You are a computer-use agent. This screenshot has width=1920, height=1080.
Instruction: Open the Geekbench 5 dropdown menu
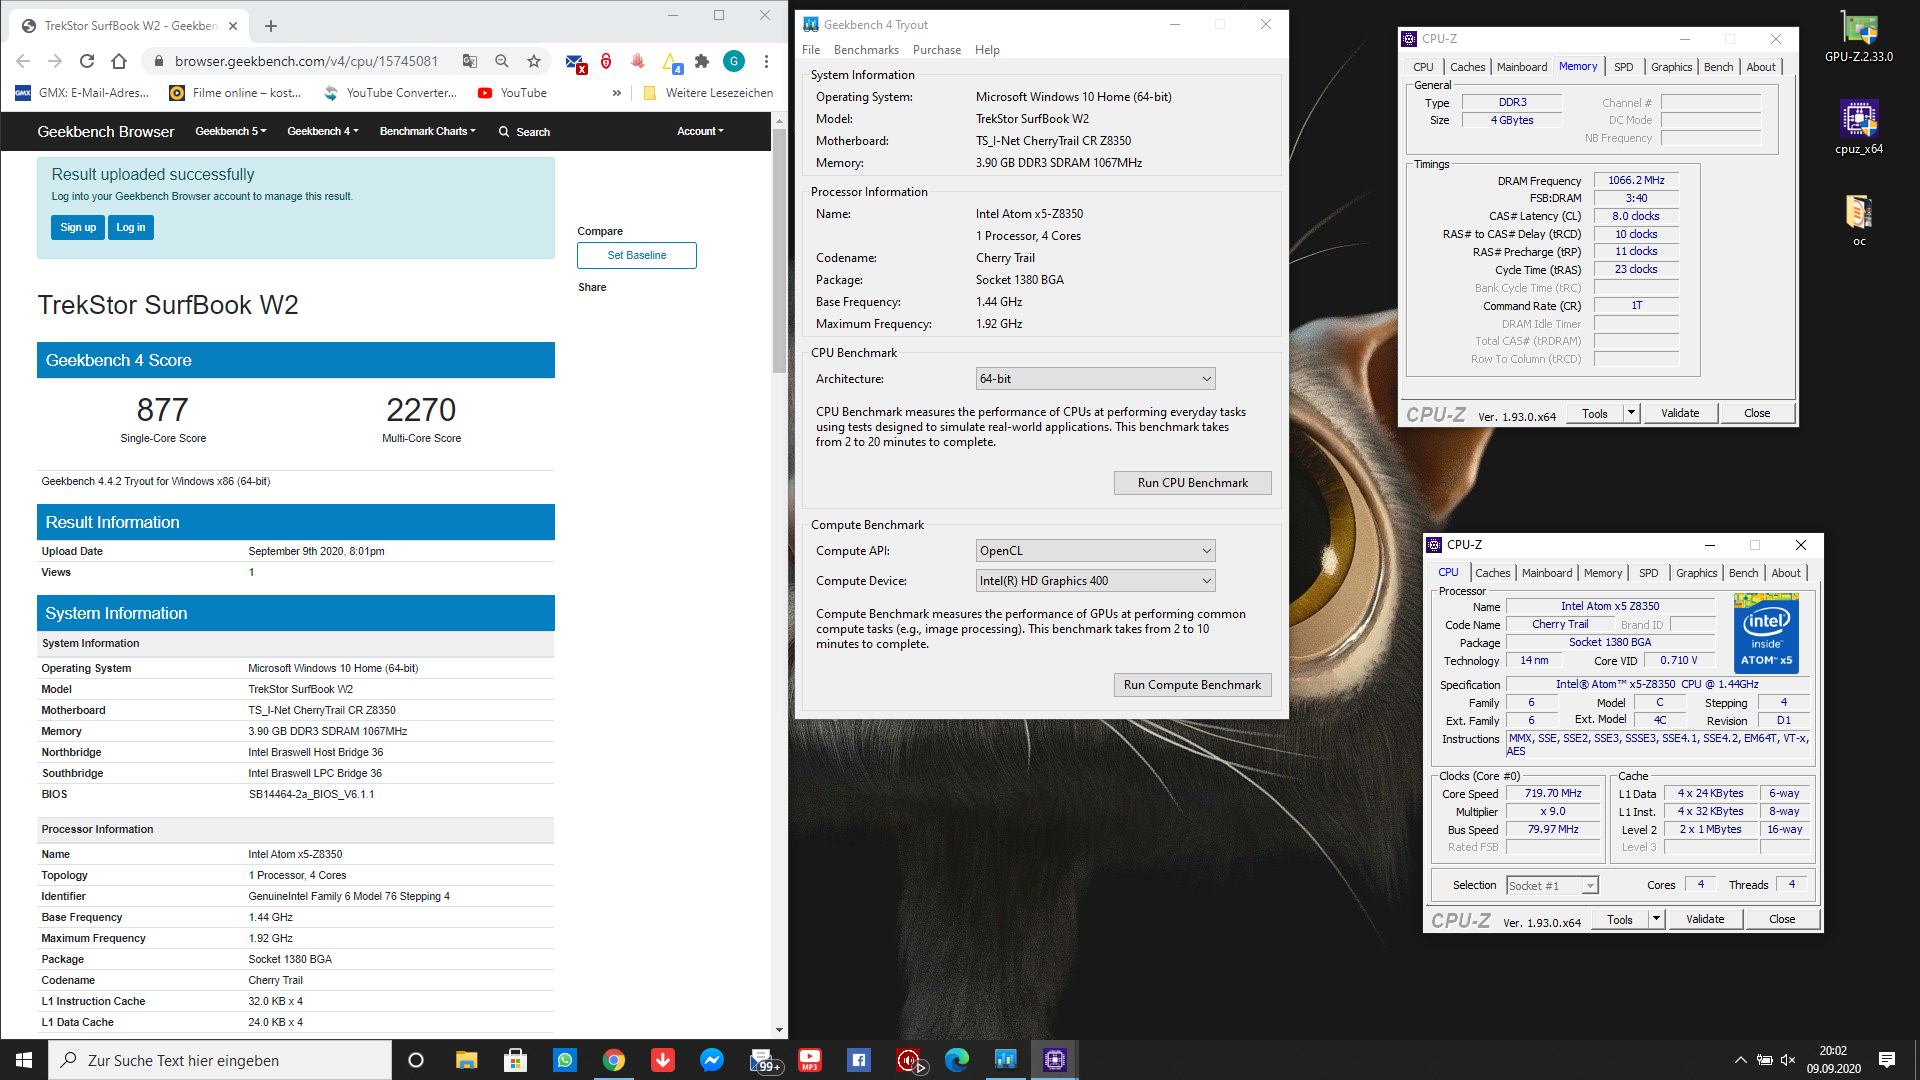pyautogui.click(x=230, y=131)
